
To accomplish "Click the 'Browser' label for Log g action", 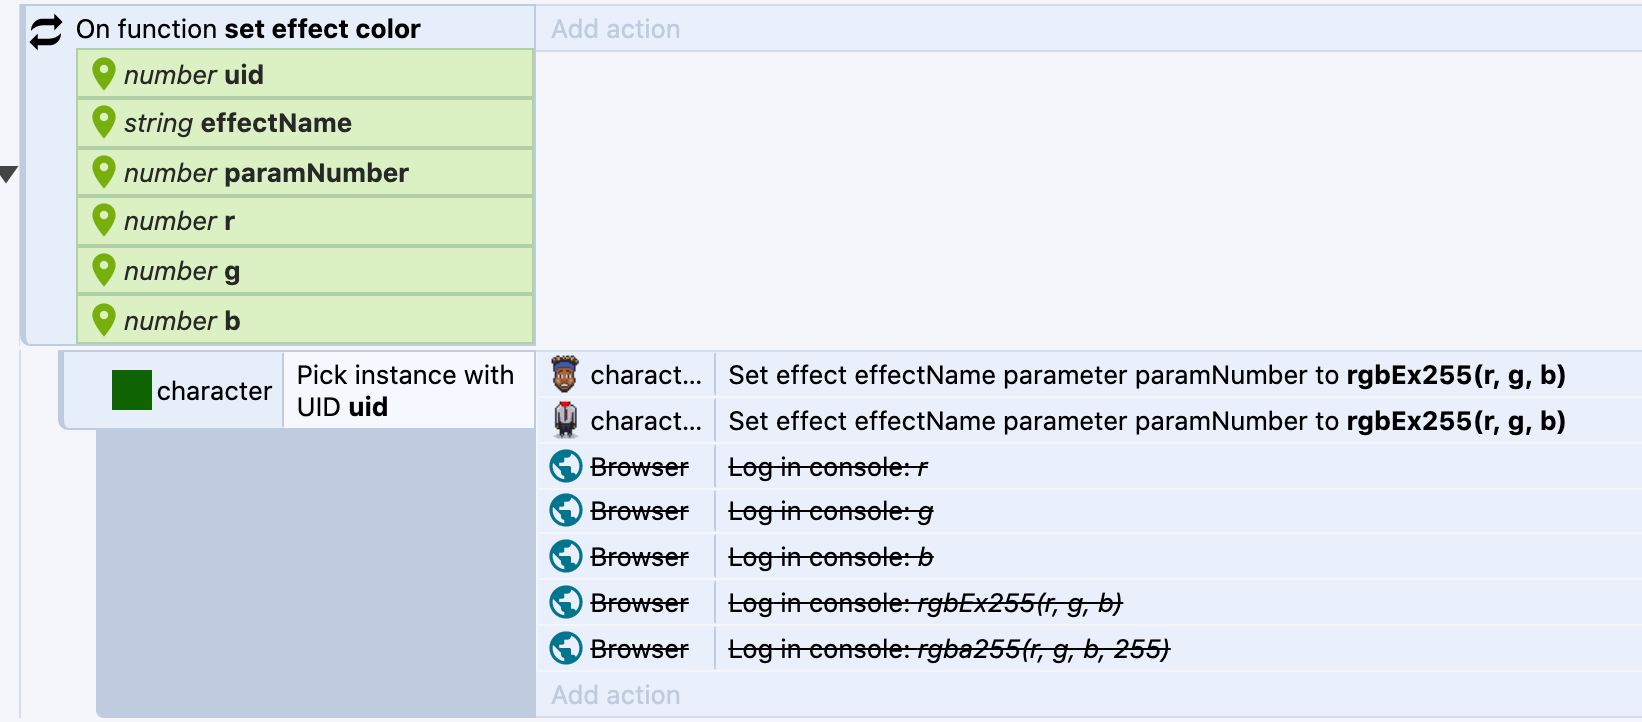I will pyautogui.click(x=640, y=511).
